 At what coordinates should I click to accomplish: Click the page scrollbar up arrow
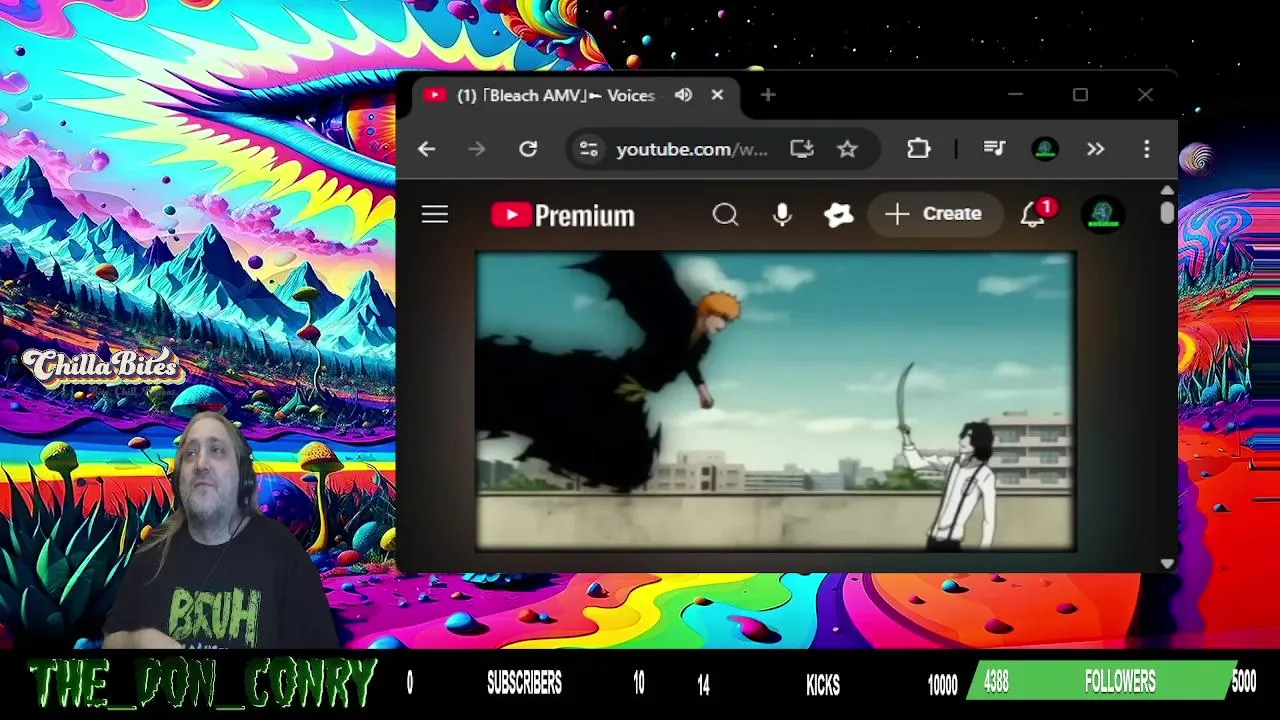(1167, 189)
